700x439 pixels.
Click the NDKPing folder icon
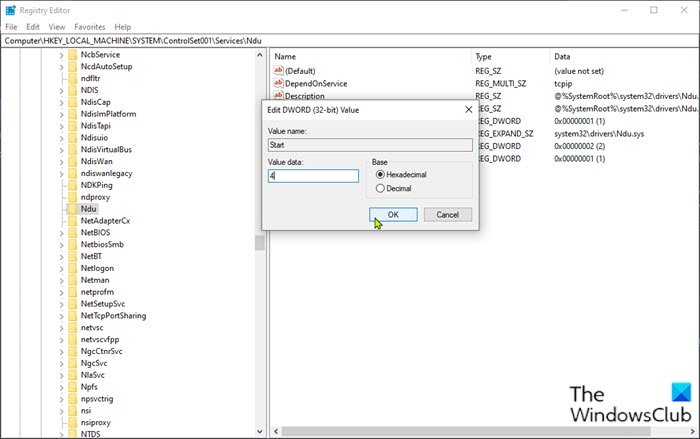pos(73,185)
